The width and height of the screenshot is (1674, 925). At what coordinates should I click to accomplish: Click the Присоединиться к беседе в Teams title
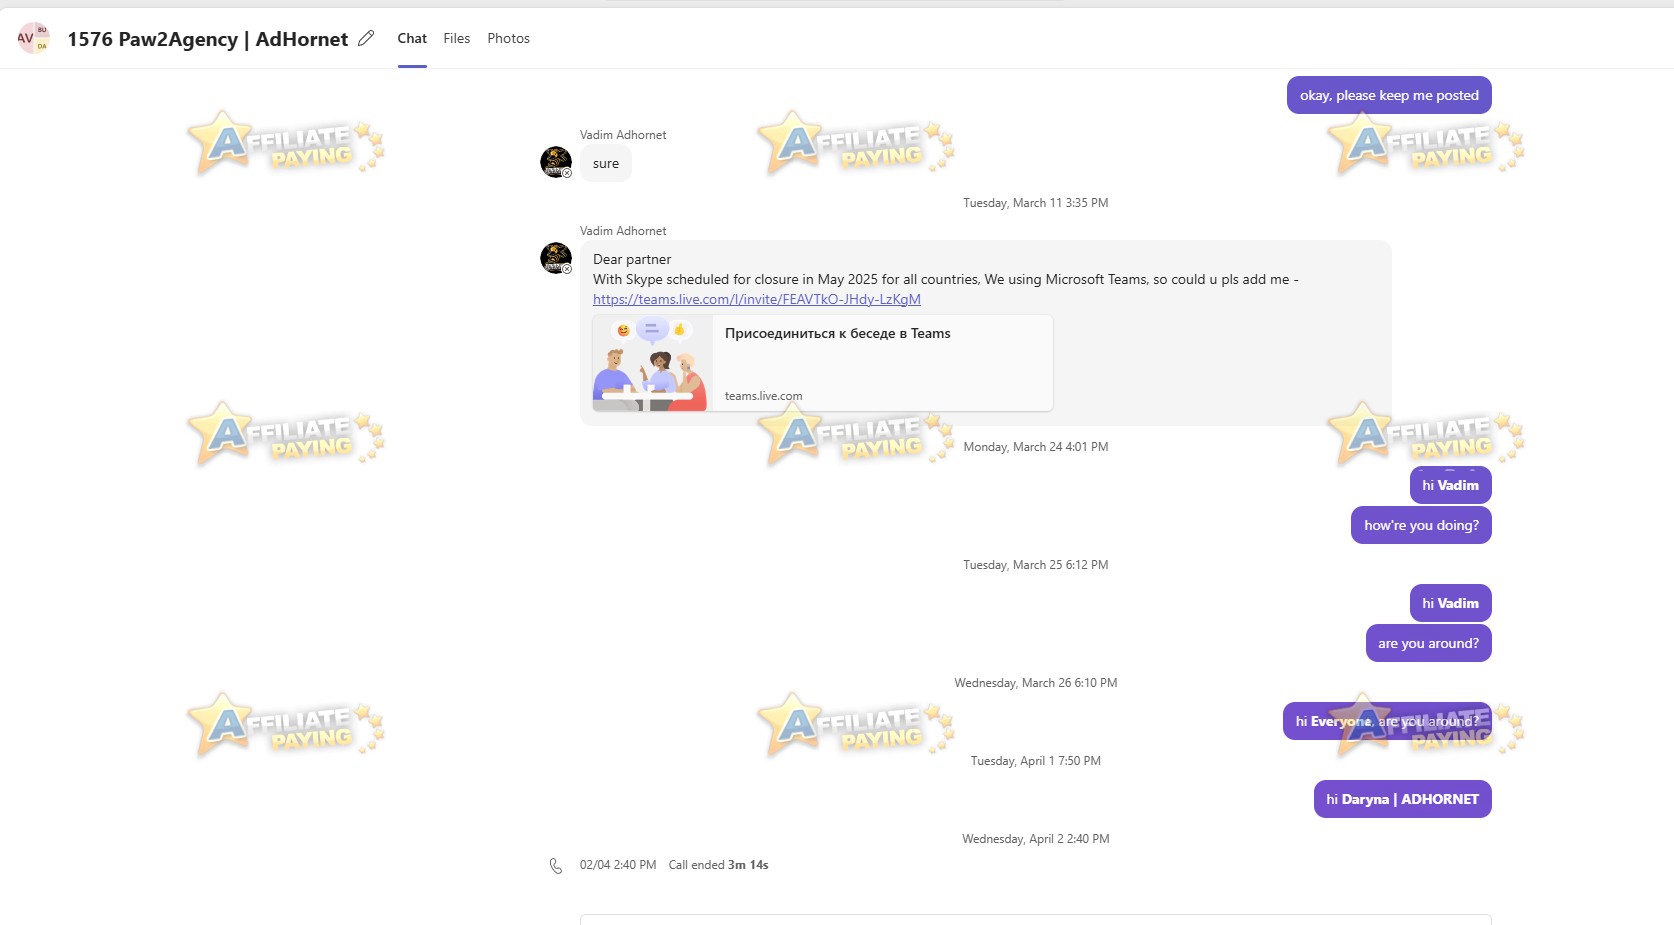pyautogui.click(x=838, y=333)
